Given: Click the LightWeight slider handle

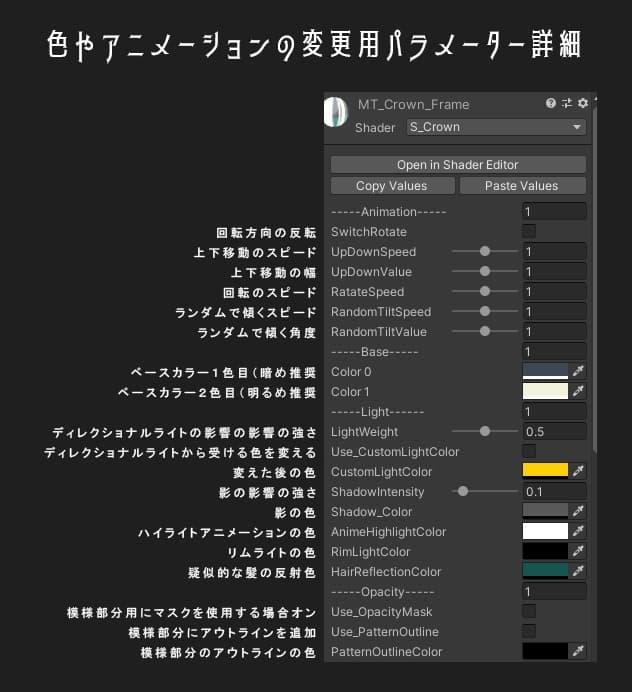Looking at the screenshot, I should coord(485,431).
